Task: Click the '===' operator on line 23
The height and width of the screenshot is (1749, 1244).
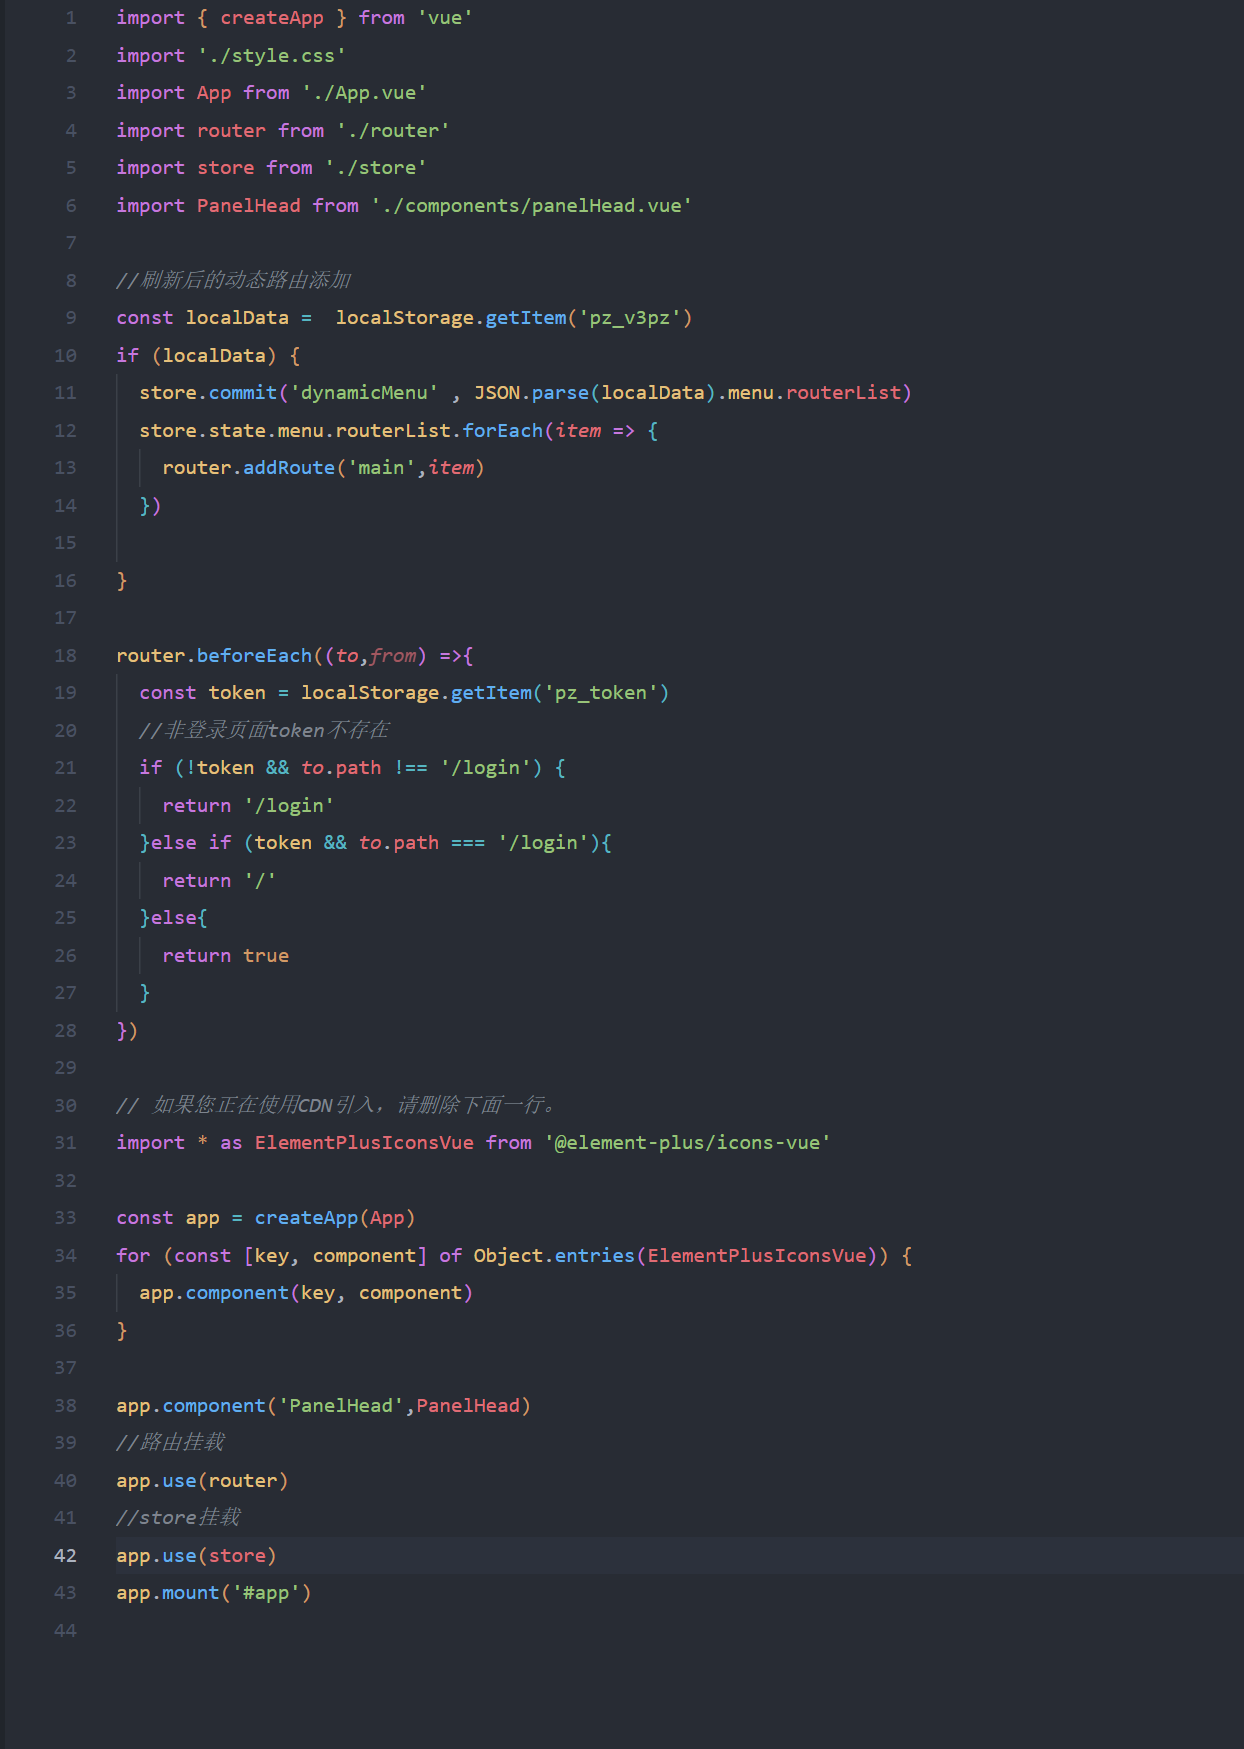Action: pyautogui.click(x=468, y=843)
